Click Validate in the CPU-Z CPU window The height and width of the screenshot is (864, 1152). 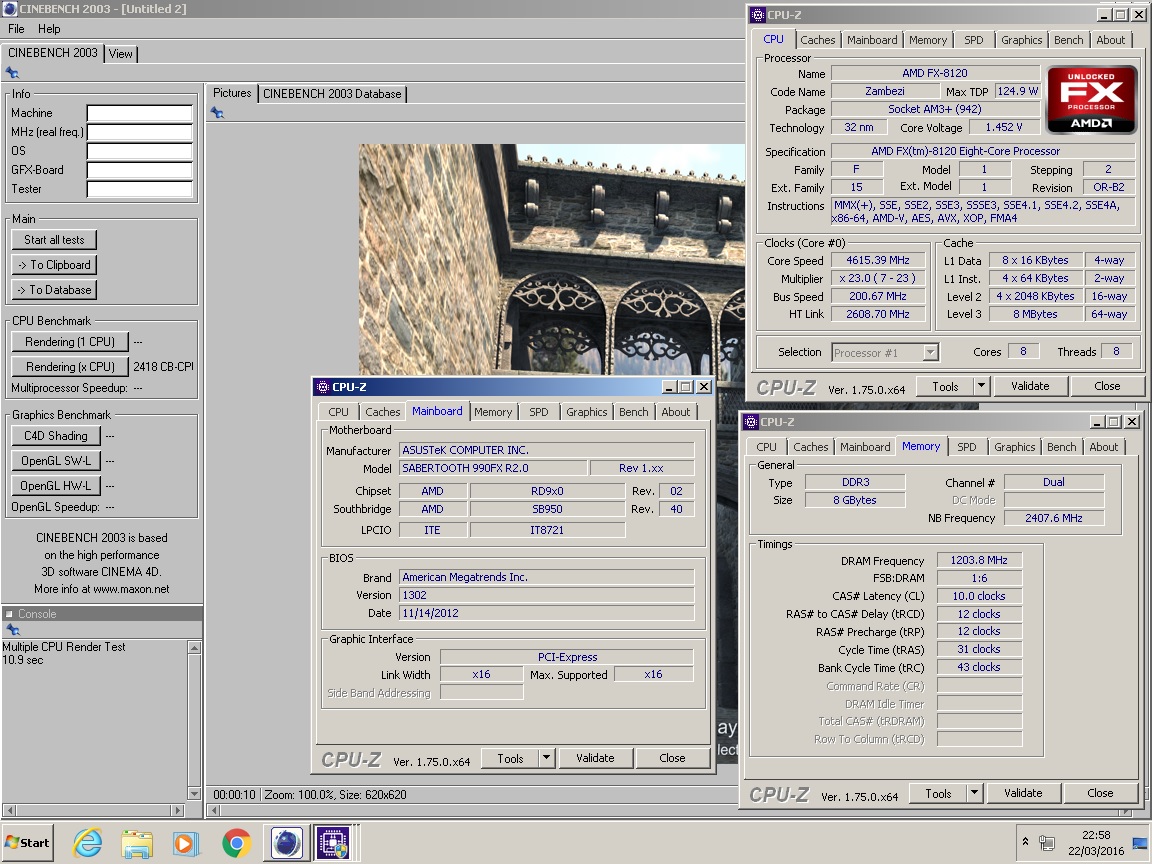[1029, 386]
